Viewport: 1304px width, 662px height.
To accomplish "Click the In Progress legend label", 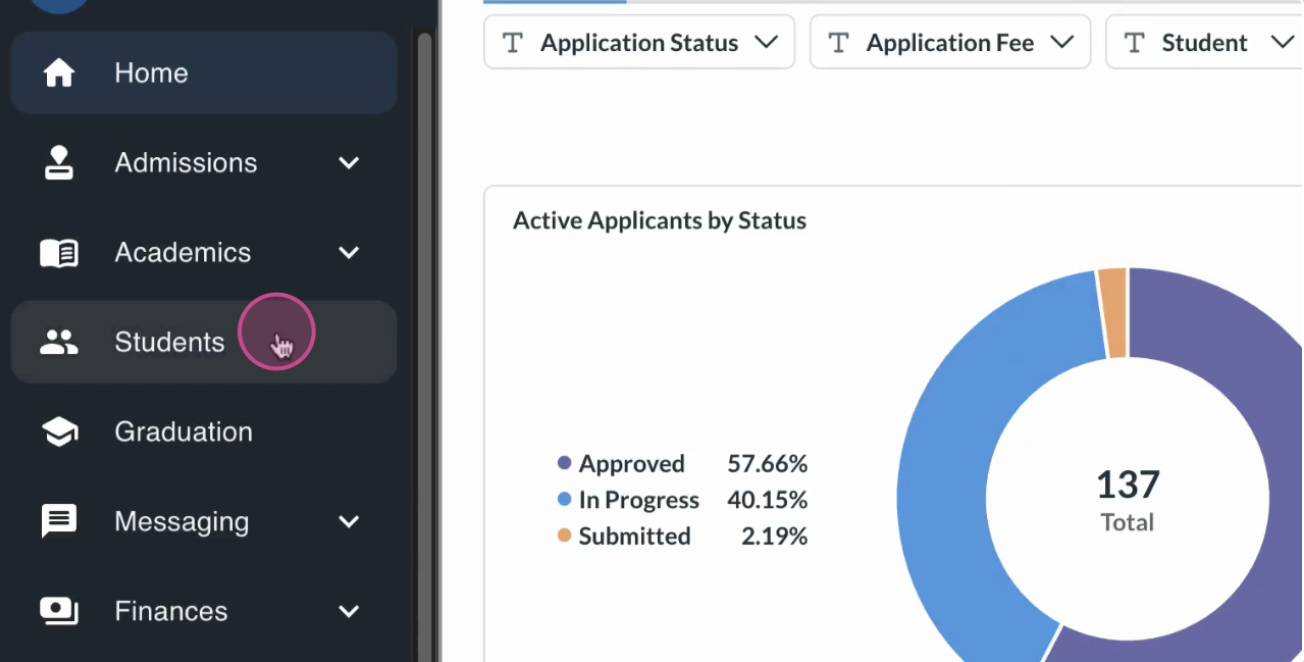I will pos(639,500).
